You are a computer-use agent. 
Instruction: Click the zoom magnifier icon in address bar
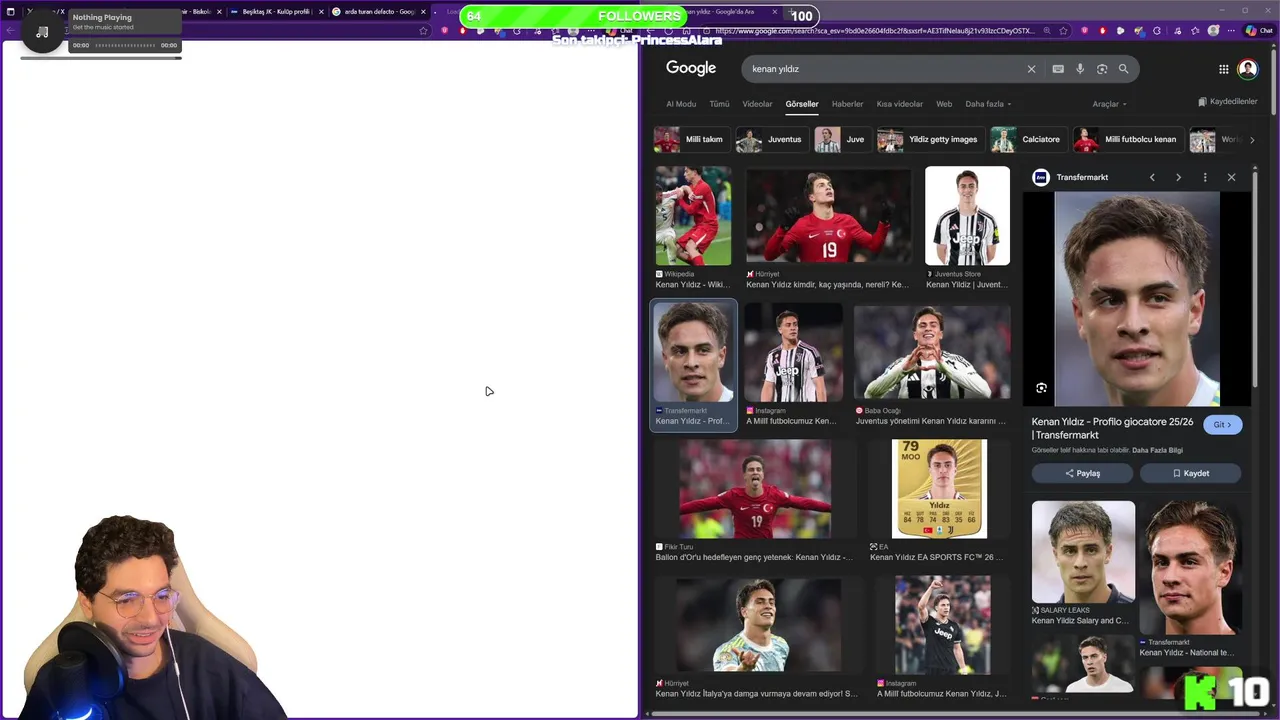[x=1047, y=31]
